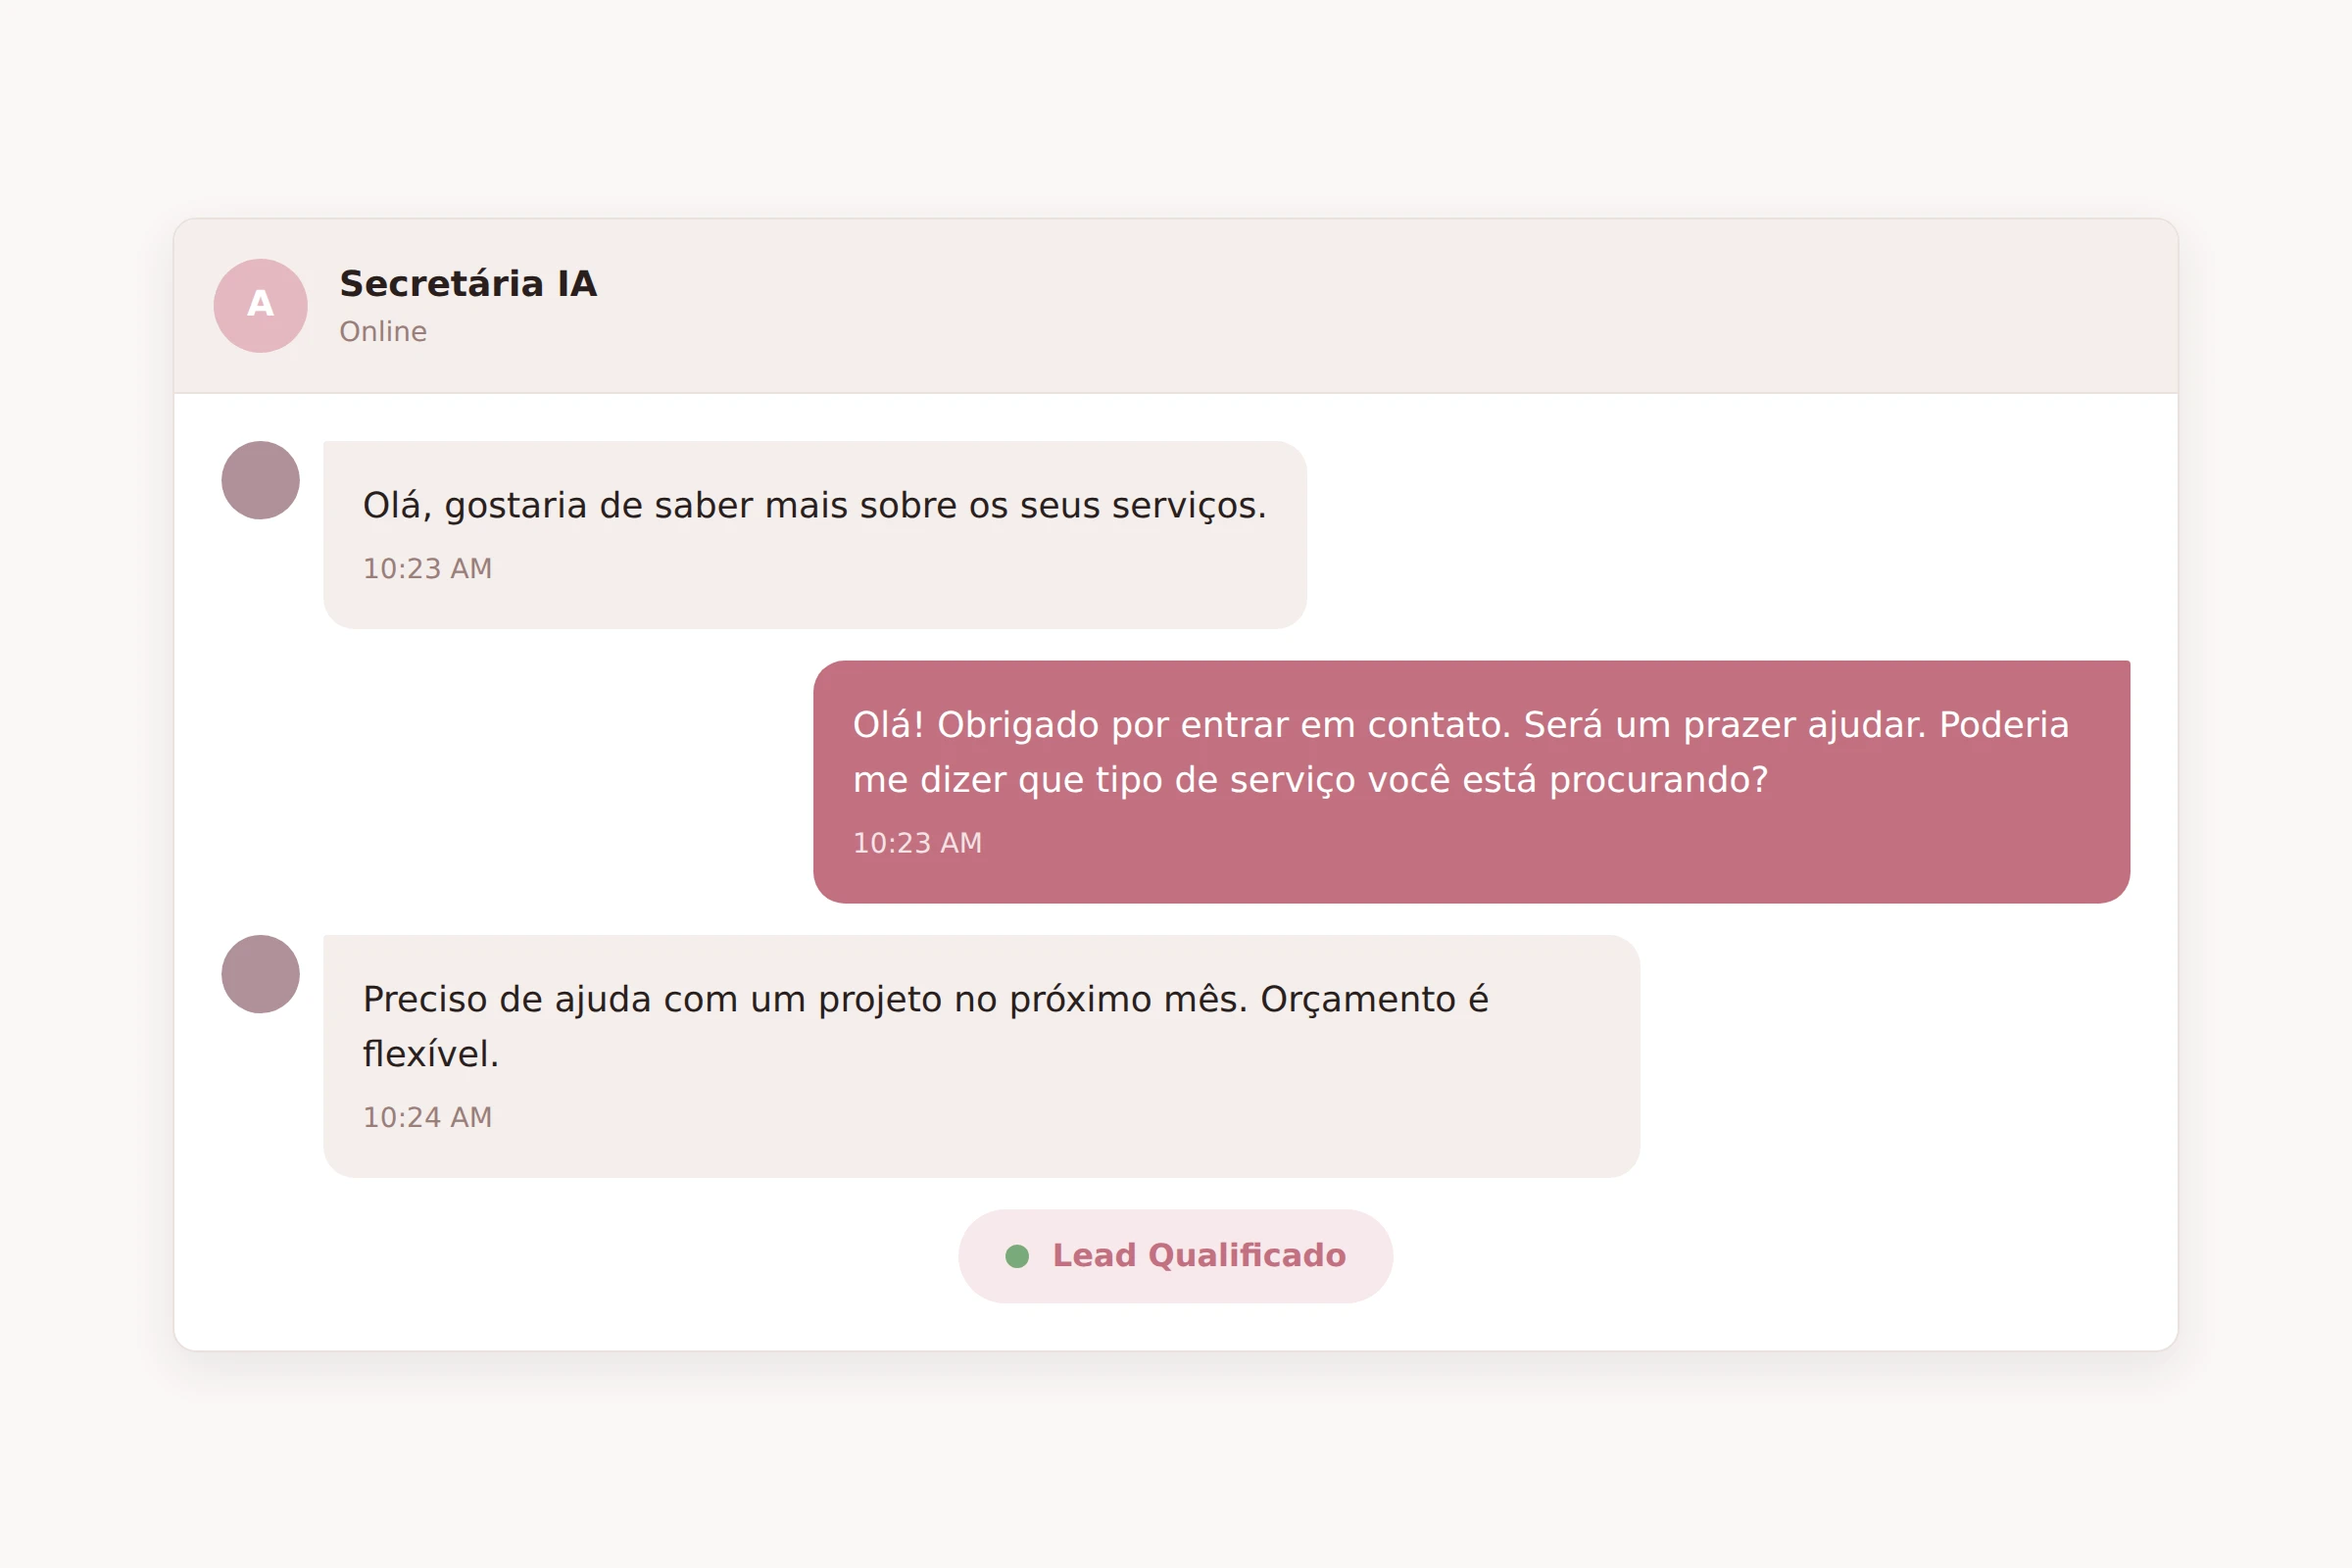The image size is (2352, 1568).
Task: Select the round avatar beside 'Preciso de ajuda' message
Action: [259, 972]
